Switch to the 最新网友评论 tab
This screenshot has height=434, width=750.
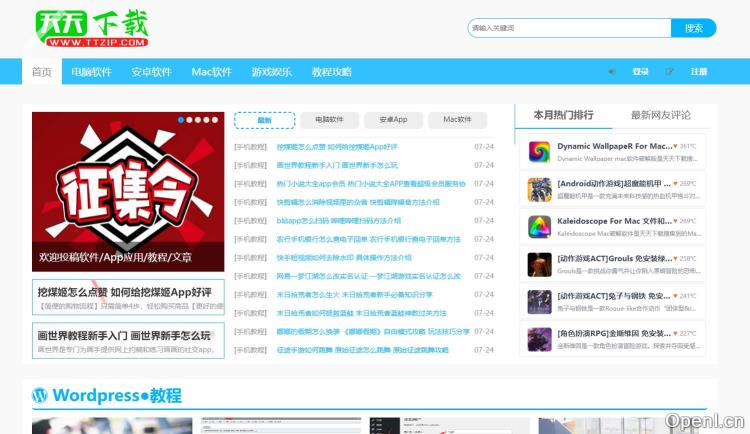[660, 115]
